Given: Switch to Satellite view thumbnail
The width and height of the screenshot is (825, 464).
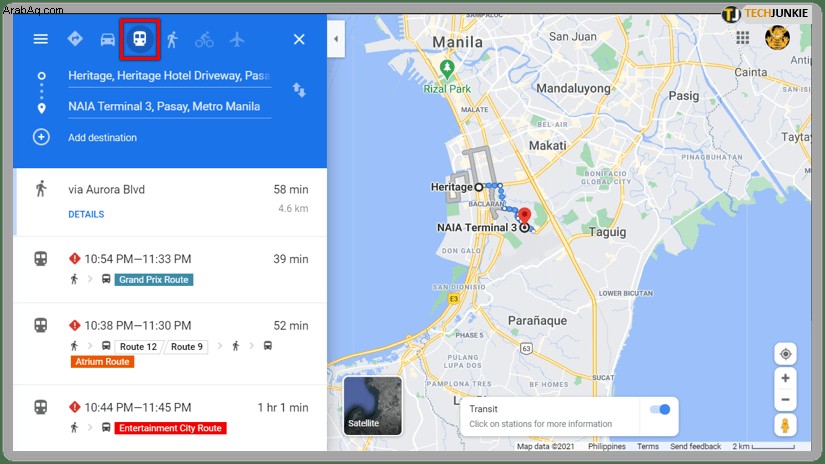Looking at the screenshot, I should pos(373,406).
